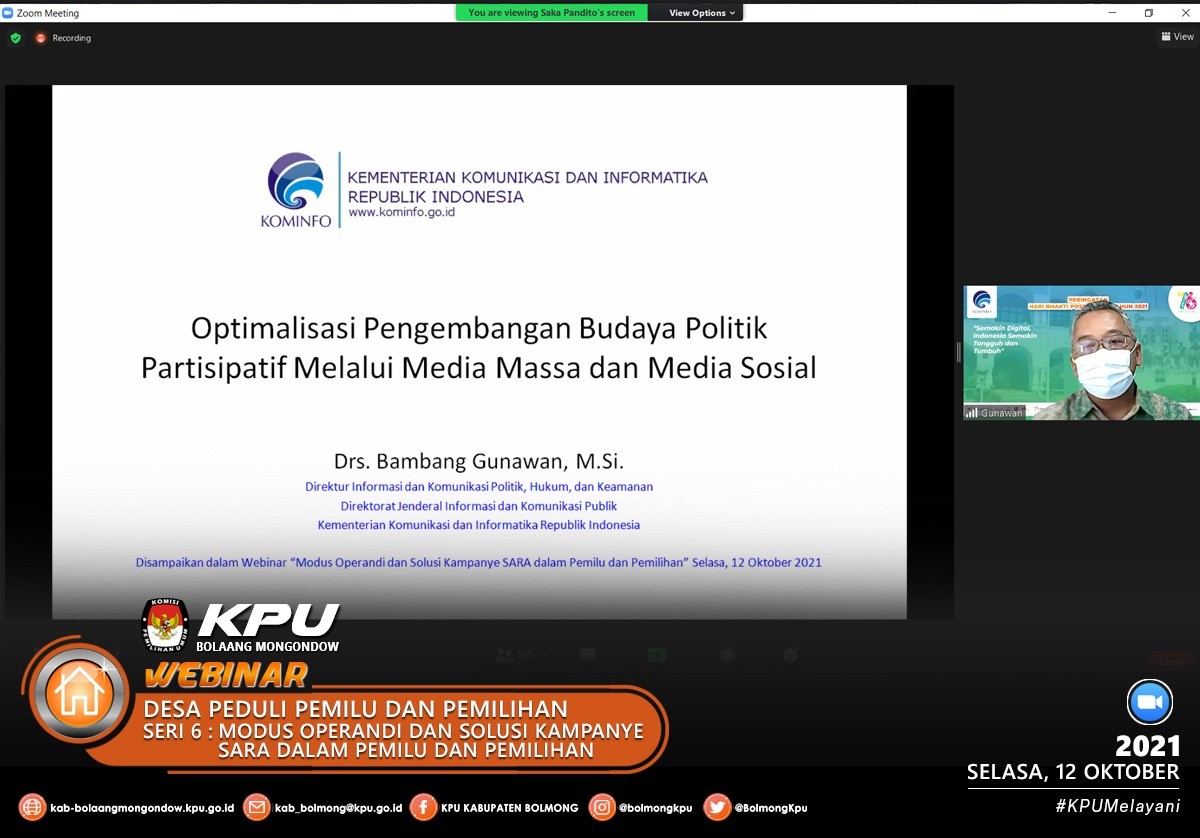The image size is (1200, 838).
Task: Click the www.kominfo.go.id link on slide
Action: [x=401, y=212]
